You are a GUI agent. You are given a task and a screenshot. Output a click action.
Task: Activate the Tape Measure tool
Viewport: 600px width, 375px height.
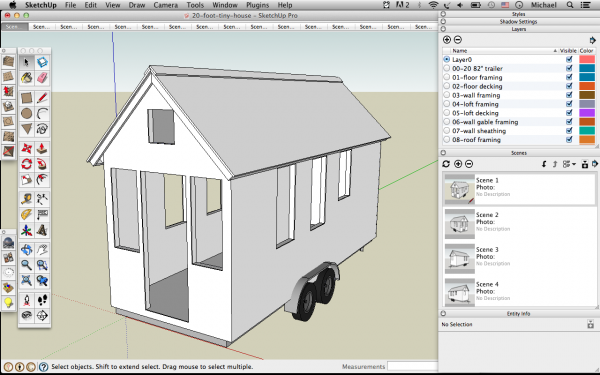(26, 199)
